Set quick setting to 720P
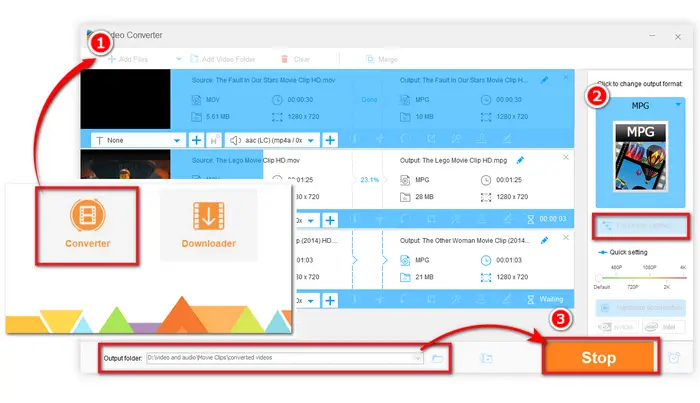This screenshot has width=700, height=403. coord(633,287)
